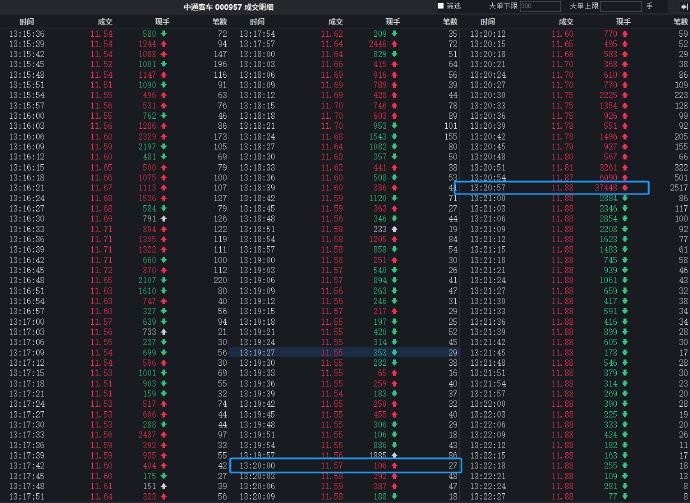The image size is (690, 503).
Task: Select the 13:20:51 trade time
Action: tap(488, 167)
